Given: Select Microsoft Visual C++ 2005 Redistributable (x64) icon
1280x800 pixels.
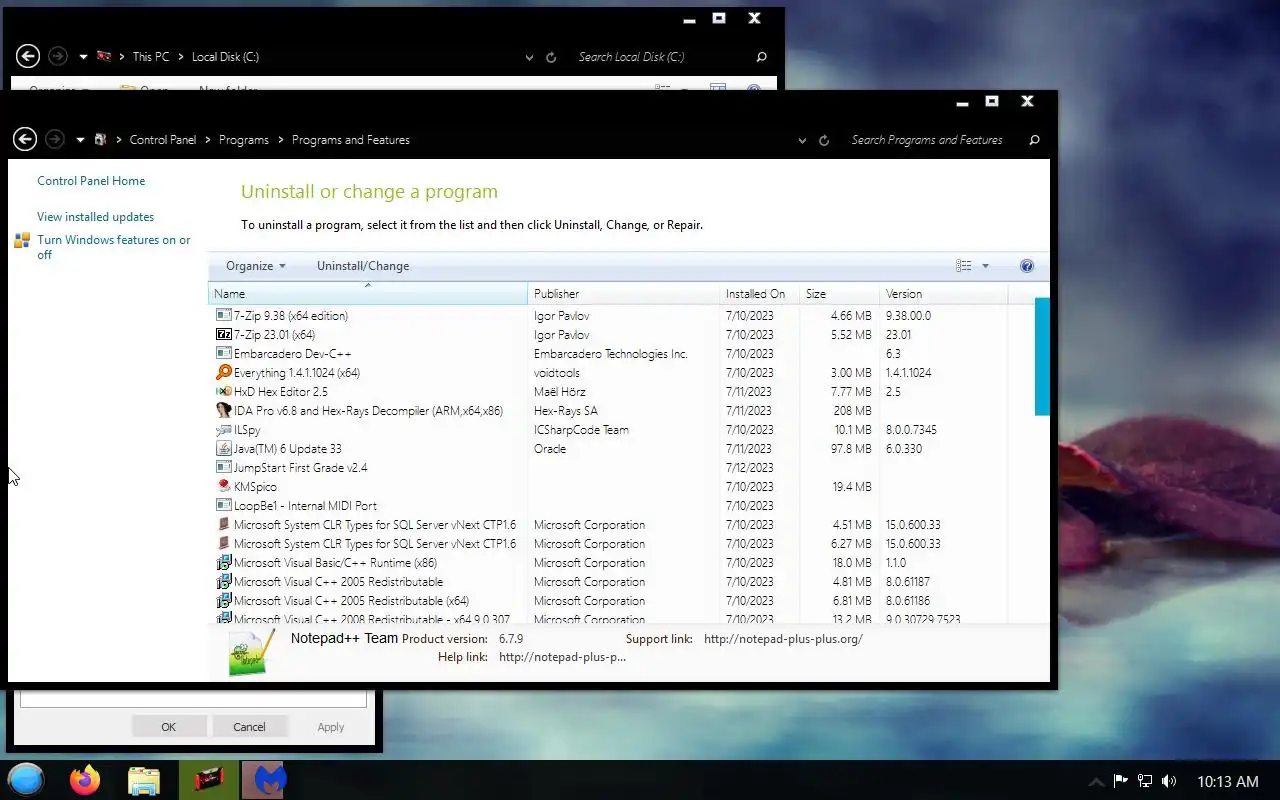Looking at the screenshot, I should click(x=224, y=600).
